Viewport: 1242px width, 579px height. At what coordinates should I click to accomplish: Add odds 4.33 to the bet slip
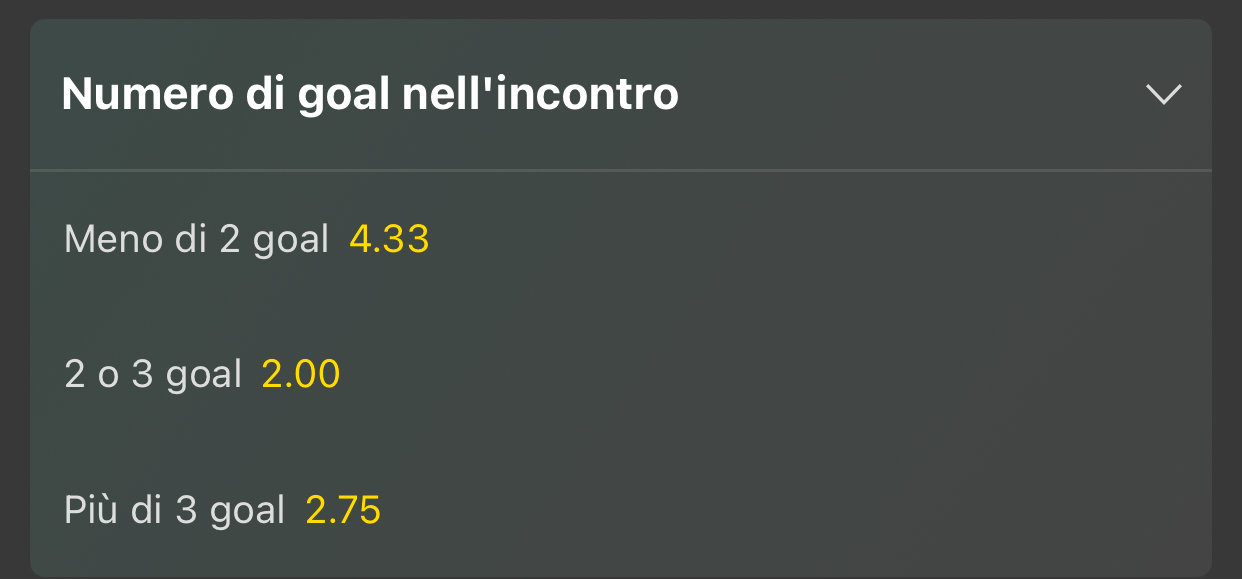389,240
